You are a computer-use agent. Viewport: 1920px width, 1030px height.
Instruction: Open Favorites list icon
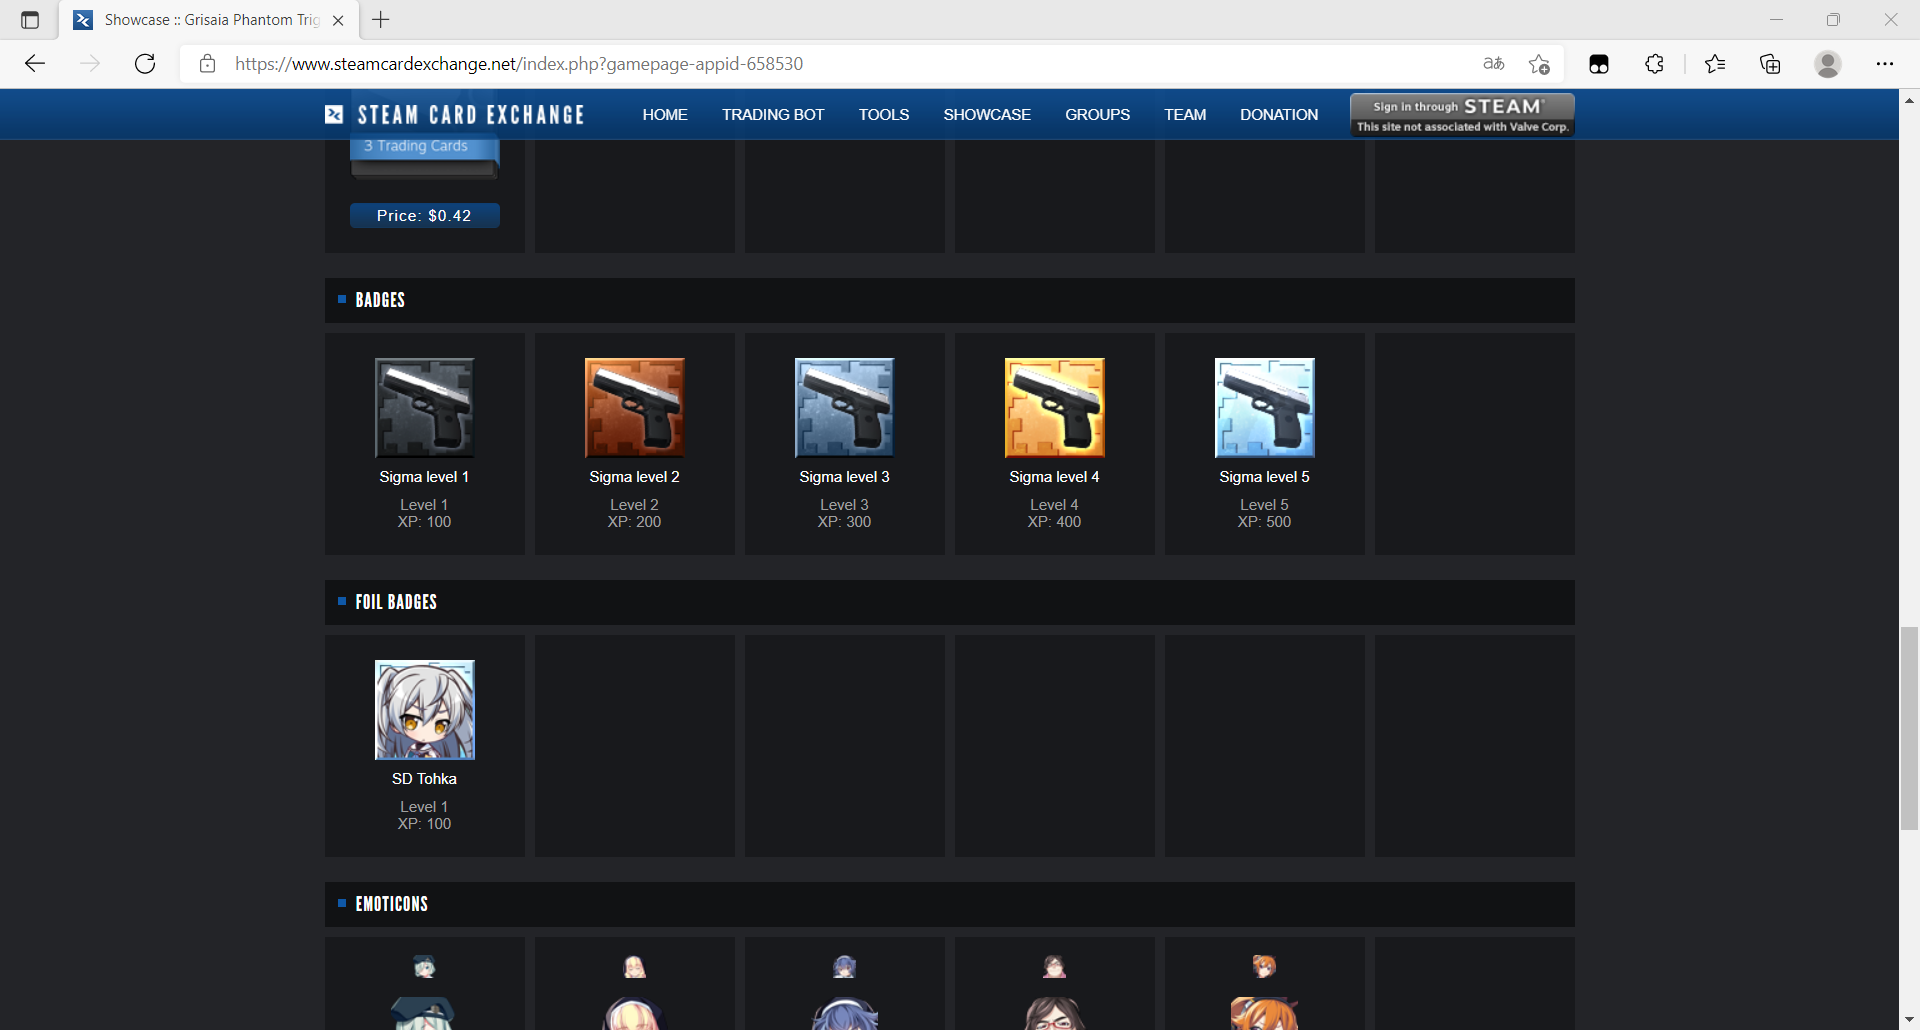[x=1715, y=64]
